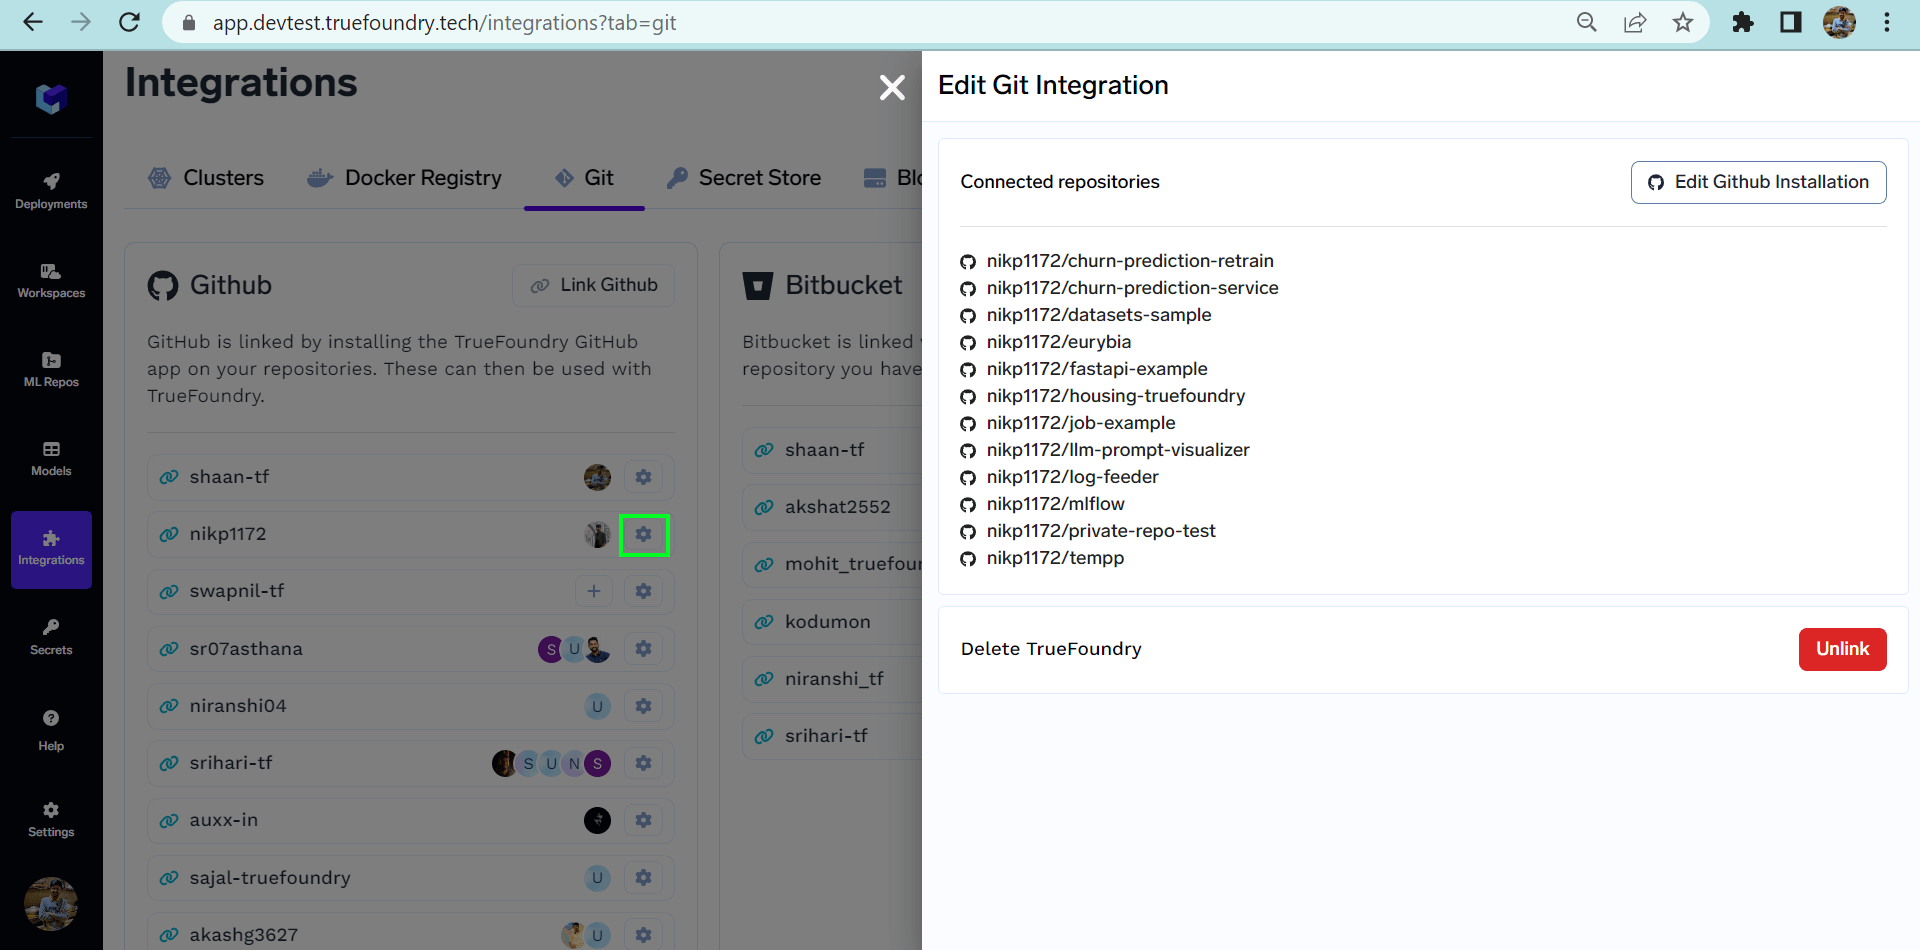Open ML Repos section
The image size is (1920, 950).
(51, 370)
